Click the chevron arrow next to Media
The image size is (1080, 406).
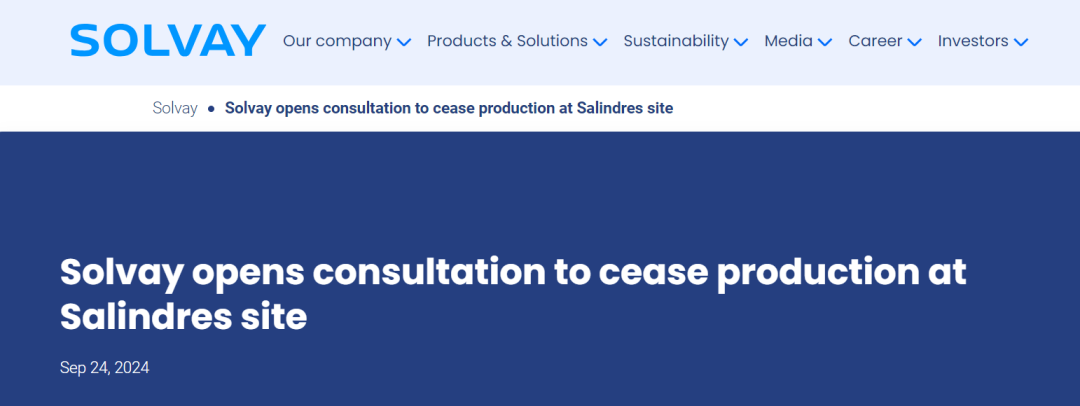click(825, 42)
